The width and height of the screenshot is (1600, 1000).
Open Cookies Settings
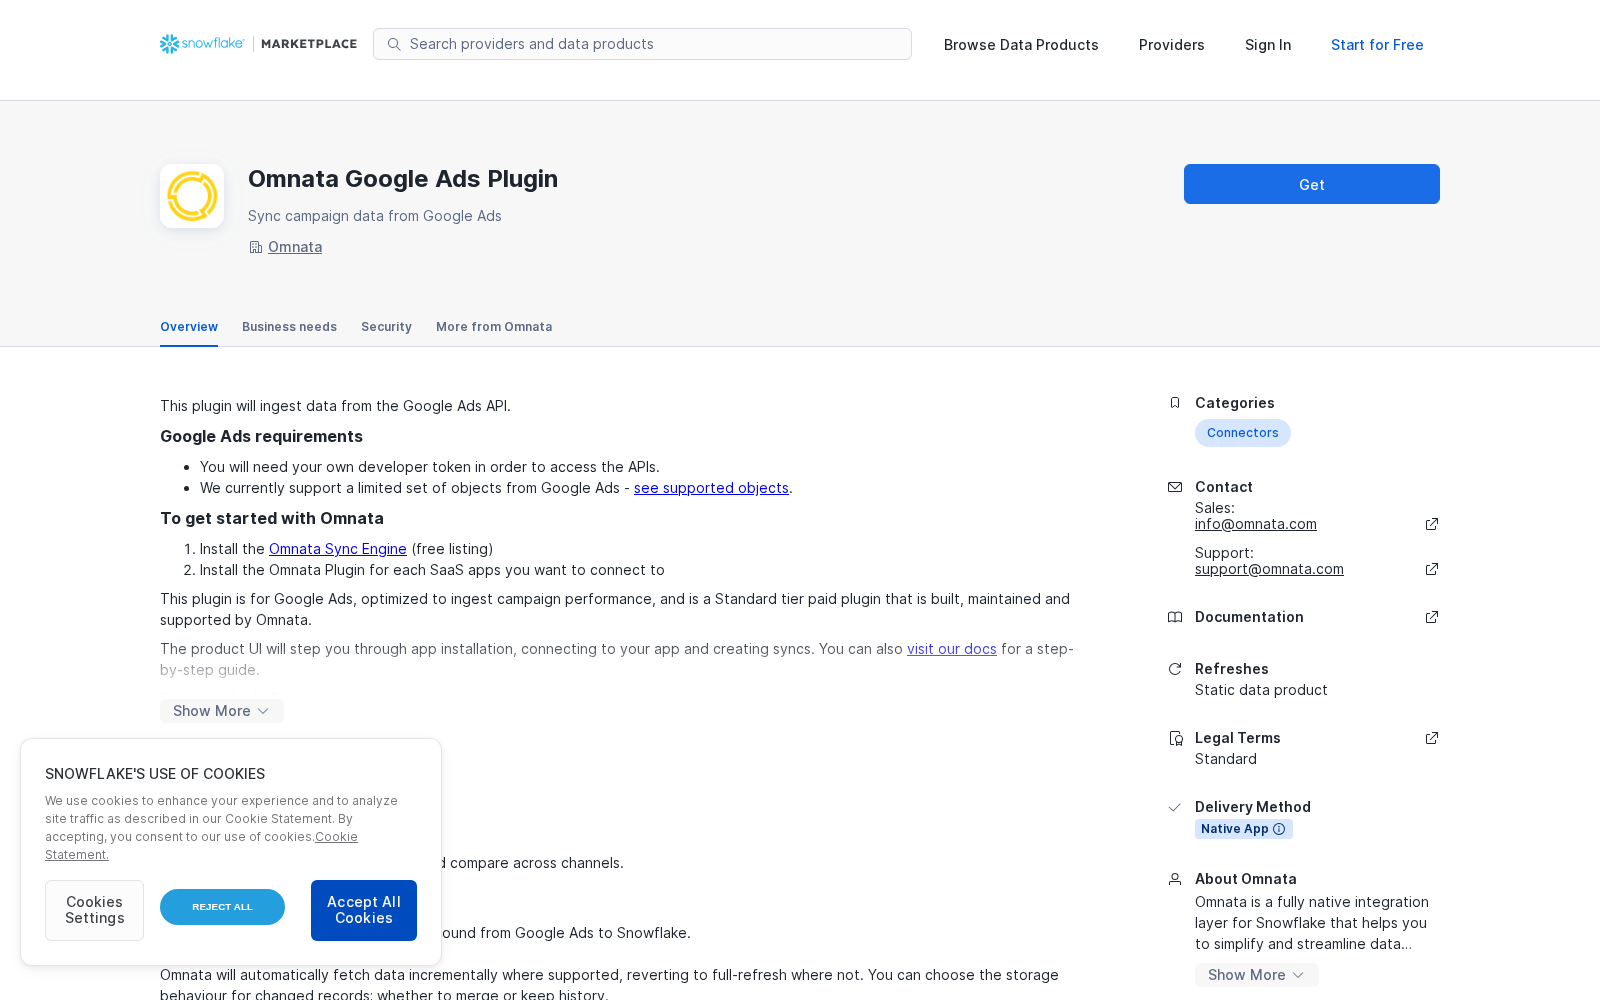point(94,910)
